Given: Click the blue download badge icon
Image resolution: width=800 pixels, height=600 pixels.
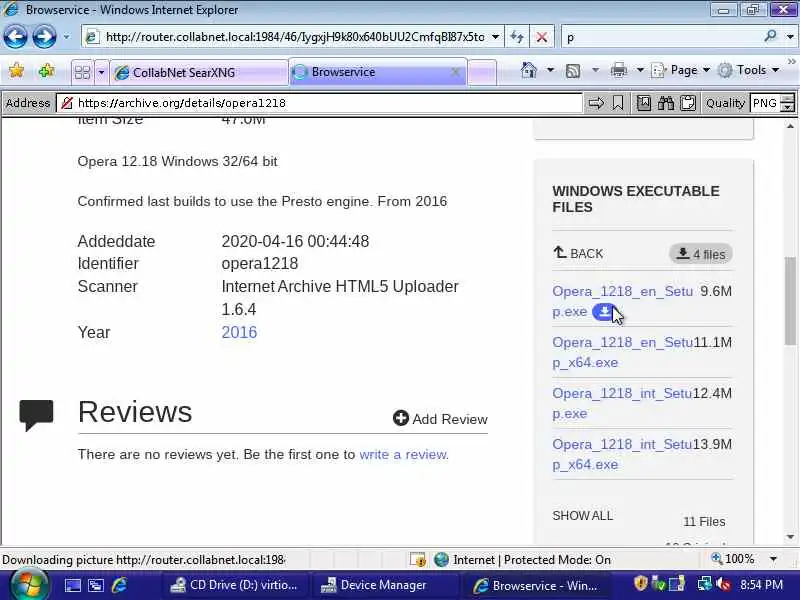Looking at the screenshot, I should [x=605, y=311].
